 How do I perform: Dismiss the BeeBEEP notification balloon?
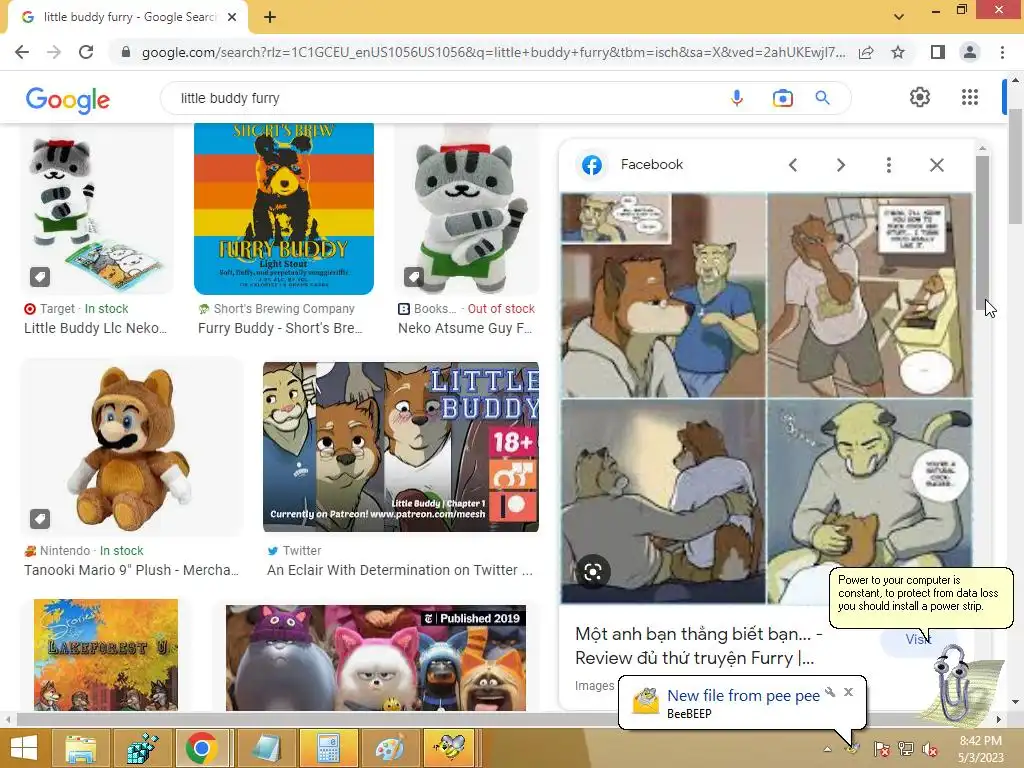pos(848,692)
